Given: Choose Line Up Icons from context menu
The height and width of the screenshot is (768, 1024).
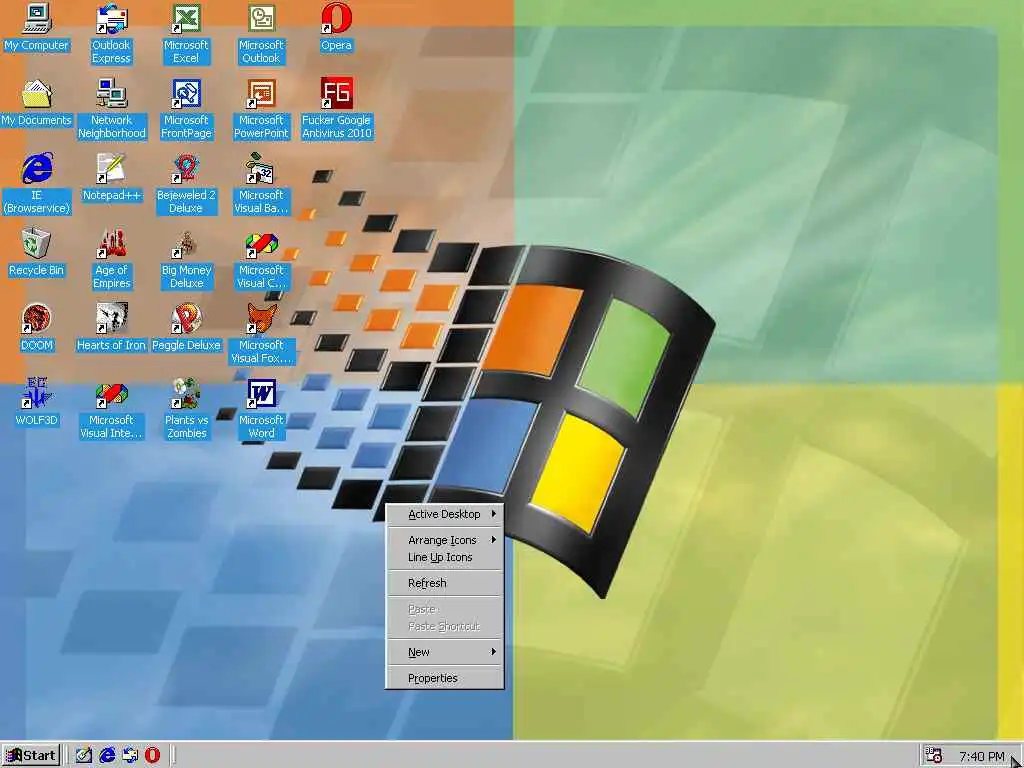Looking at the screenshot, I should 445,557.
